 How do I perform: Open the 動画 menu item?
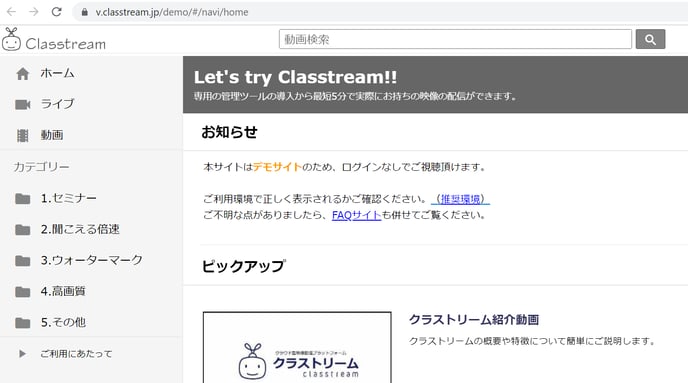(52, 135)
